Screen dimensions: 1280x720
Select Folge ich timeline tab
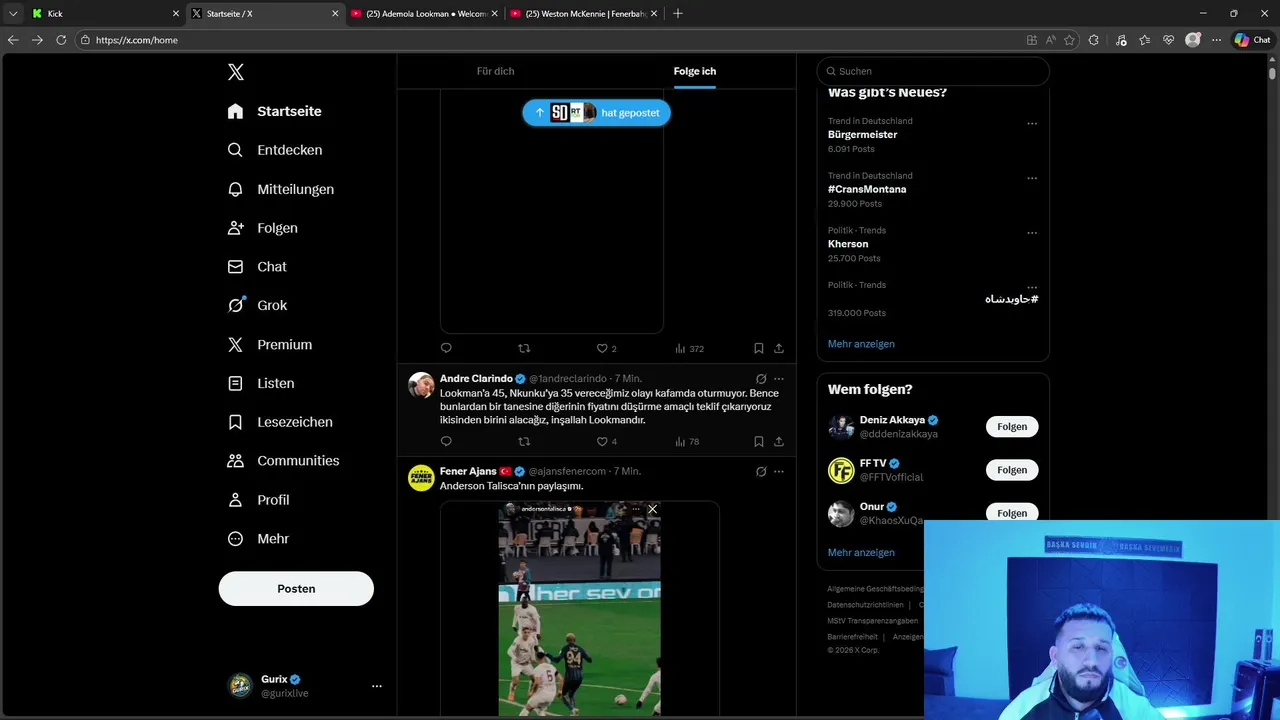[x=694, y=71]
